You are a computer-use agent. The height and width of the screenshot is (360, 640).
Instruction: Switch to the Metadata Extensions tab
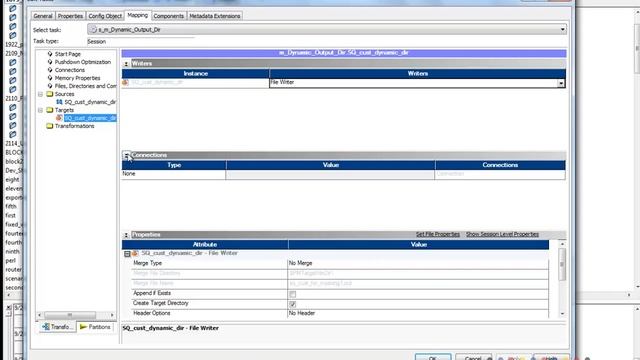(x=215, y=16)
